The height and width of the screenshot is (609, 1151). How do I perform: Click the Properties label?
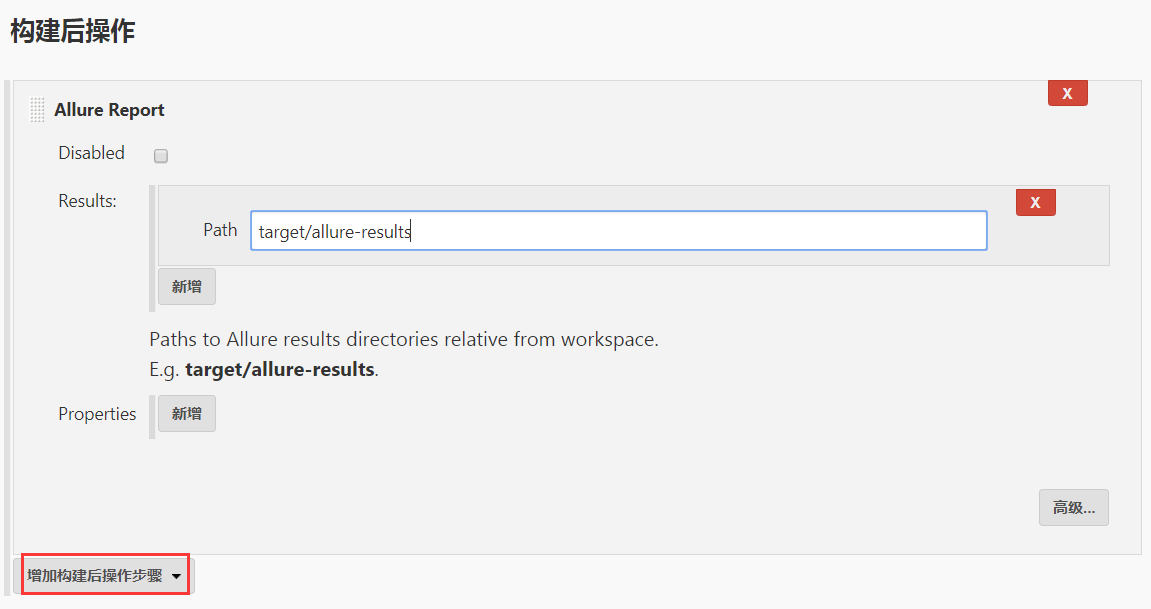[97, 414]
